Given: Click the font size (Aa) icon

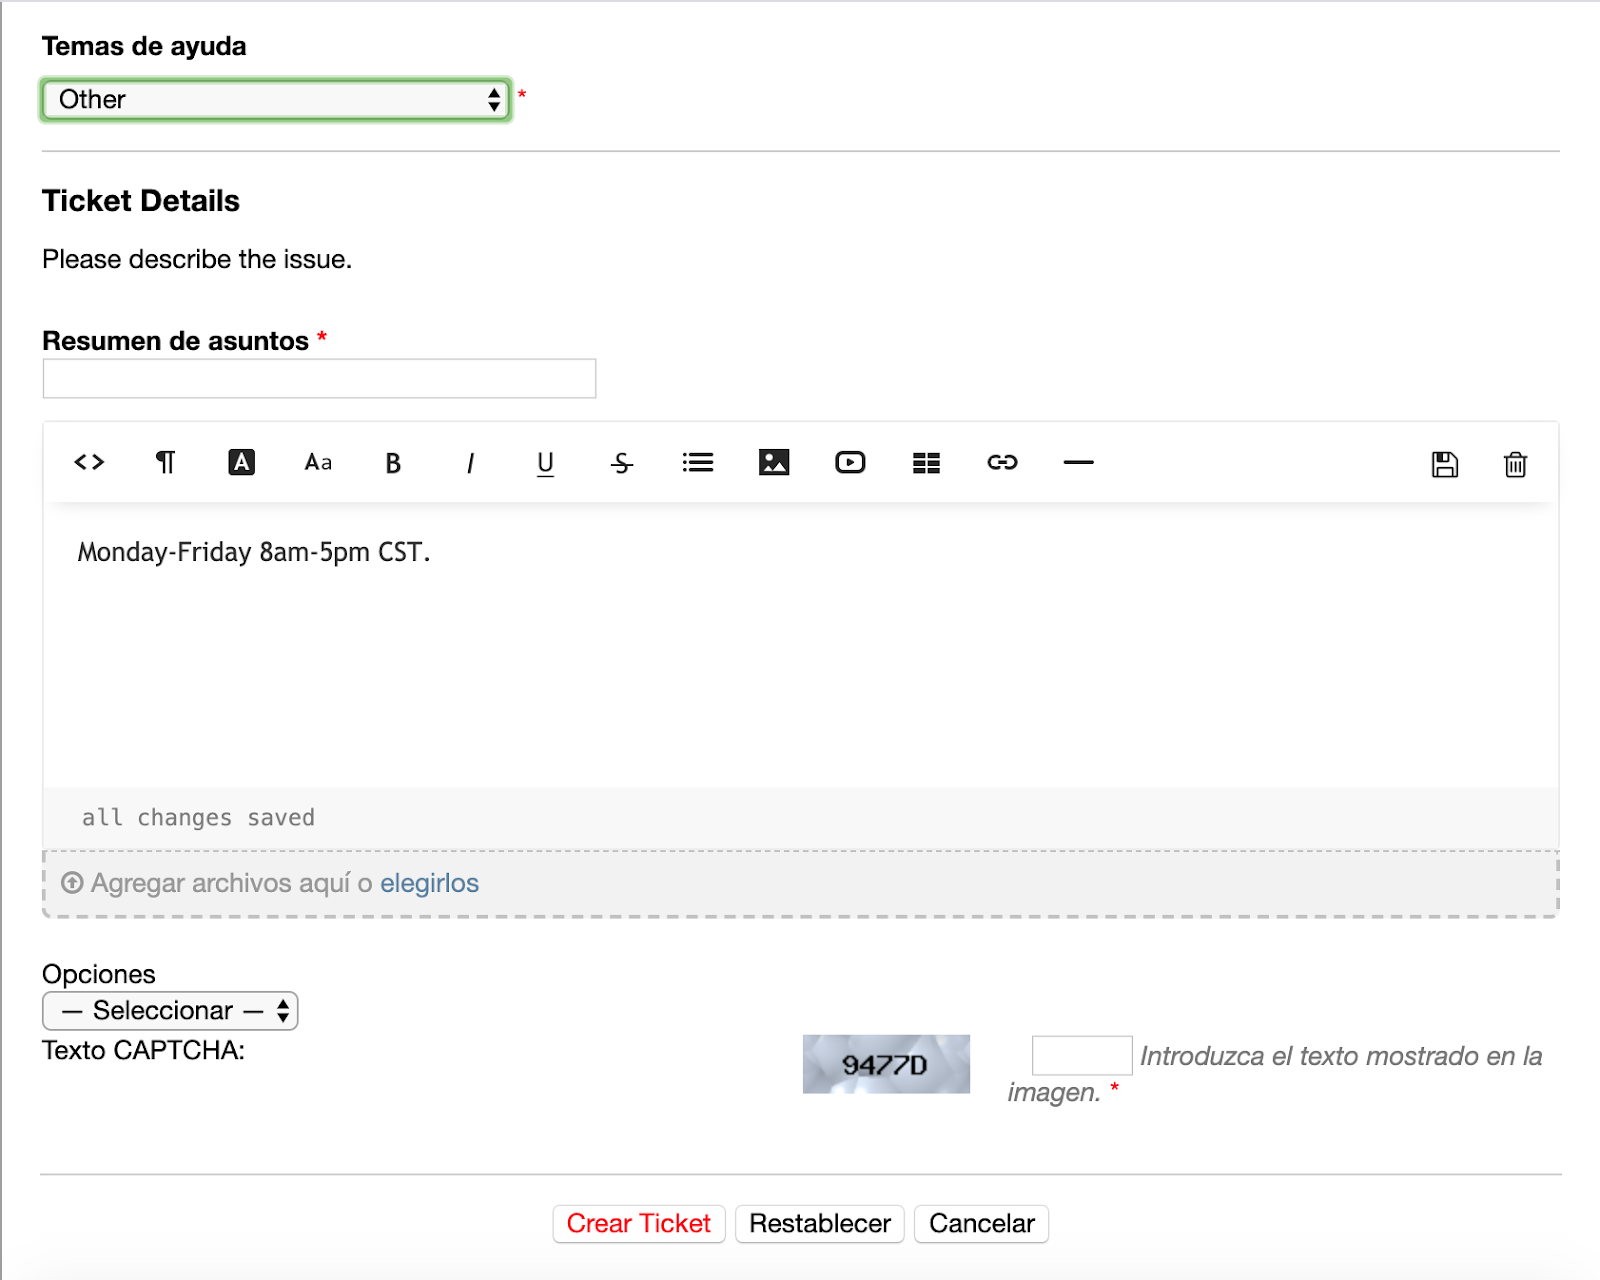Looking at the screenshot, I should tap(317, 462).
